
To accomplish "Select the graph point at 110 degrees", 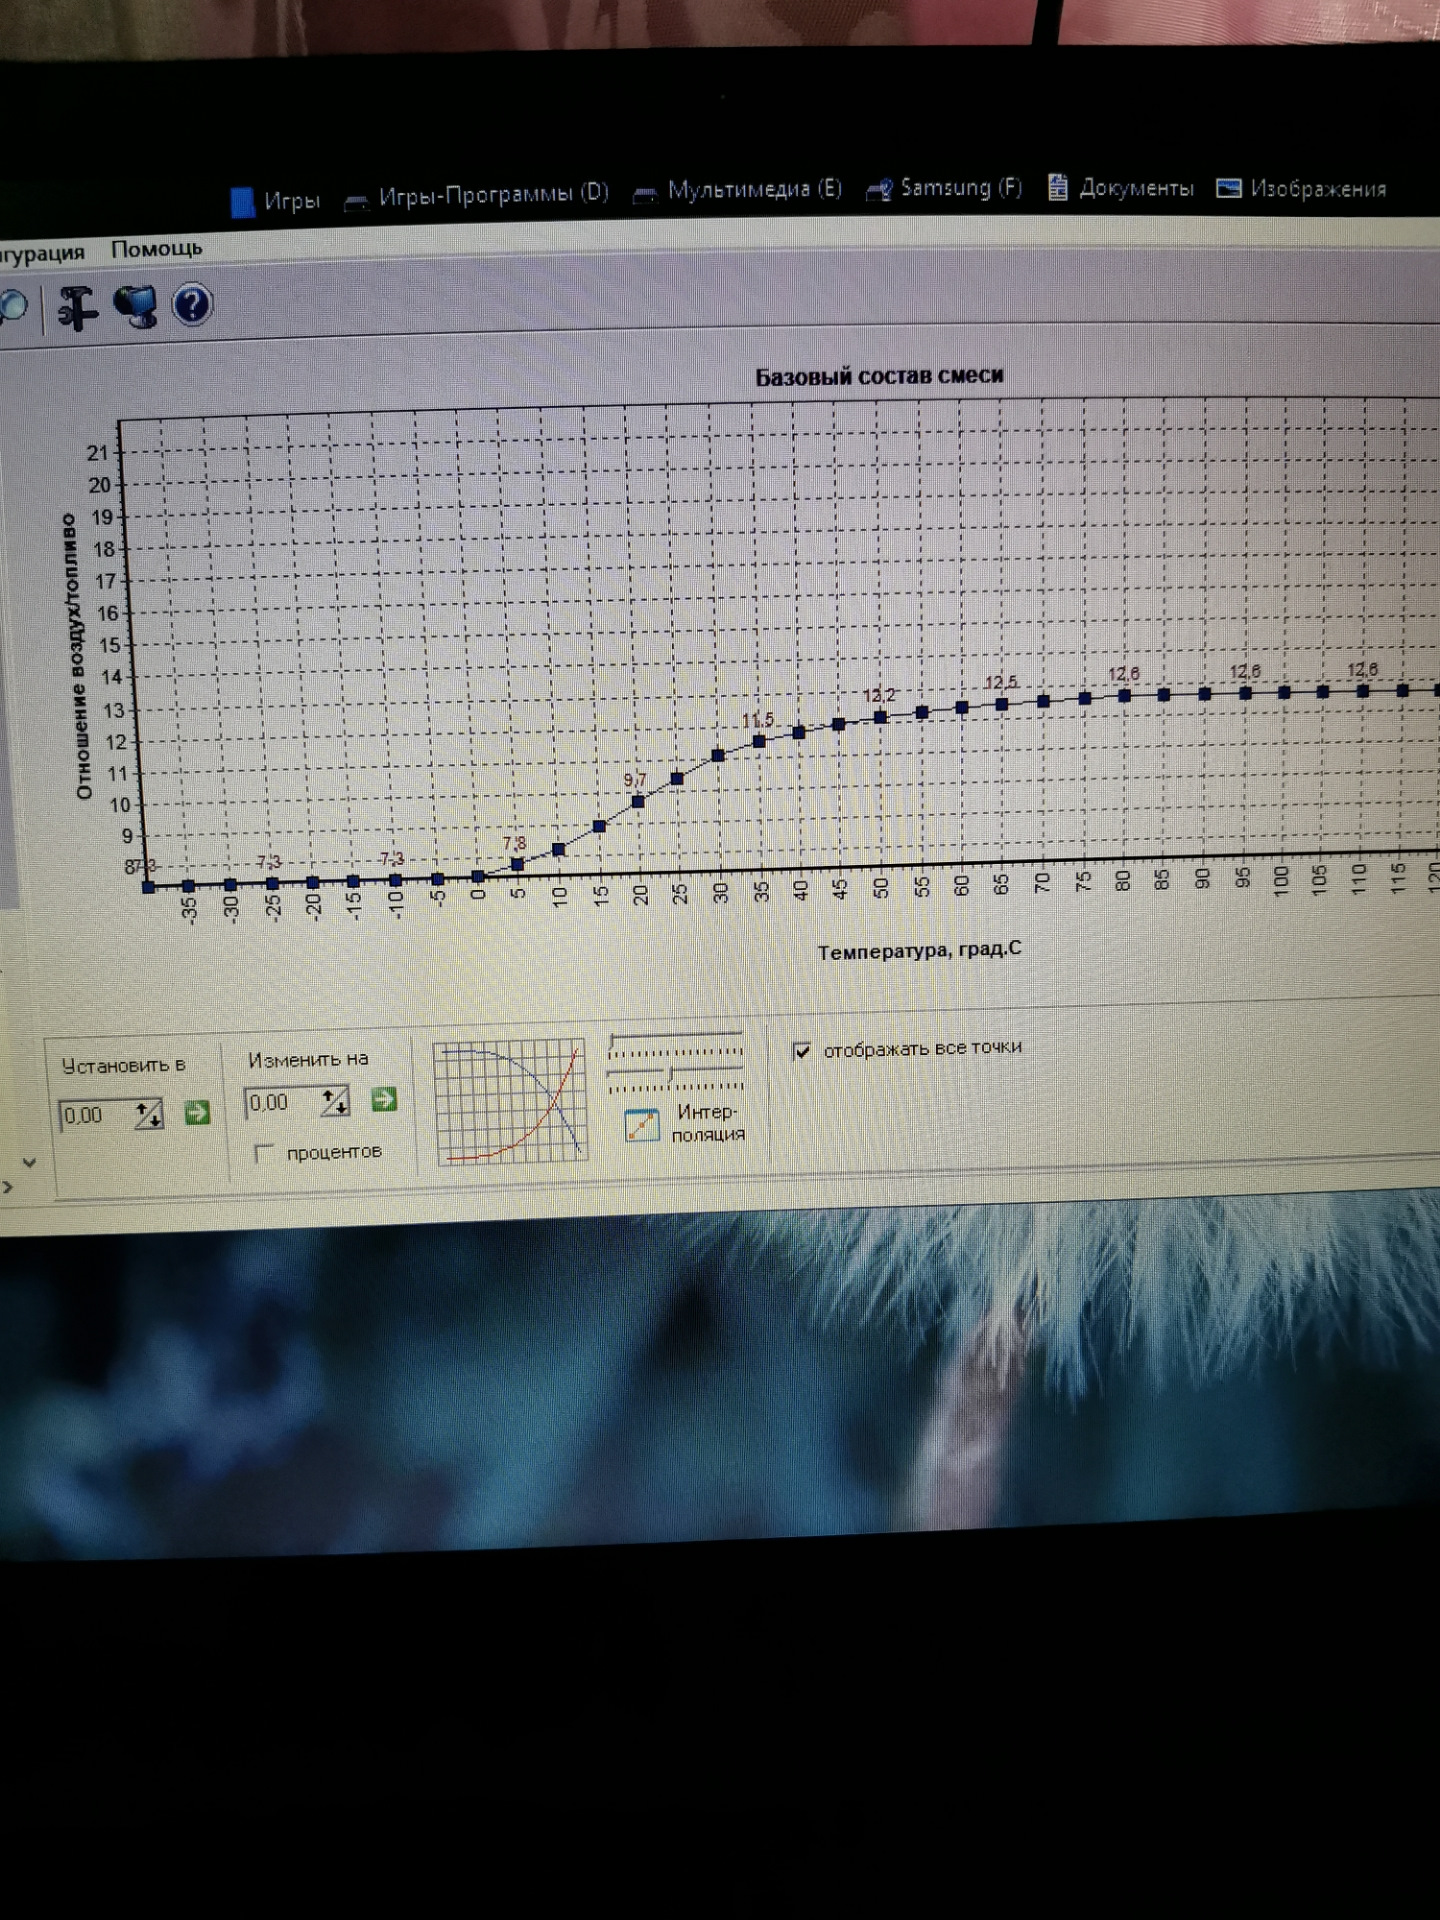I will pyautogui.click(x=1362, y=691).
